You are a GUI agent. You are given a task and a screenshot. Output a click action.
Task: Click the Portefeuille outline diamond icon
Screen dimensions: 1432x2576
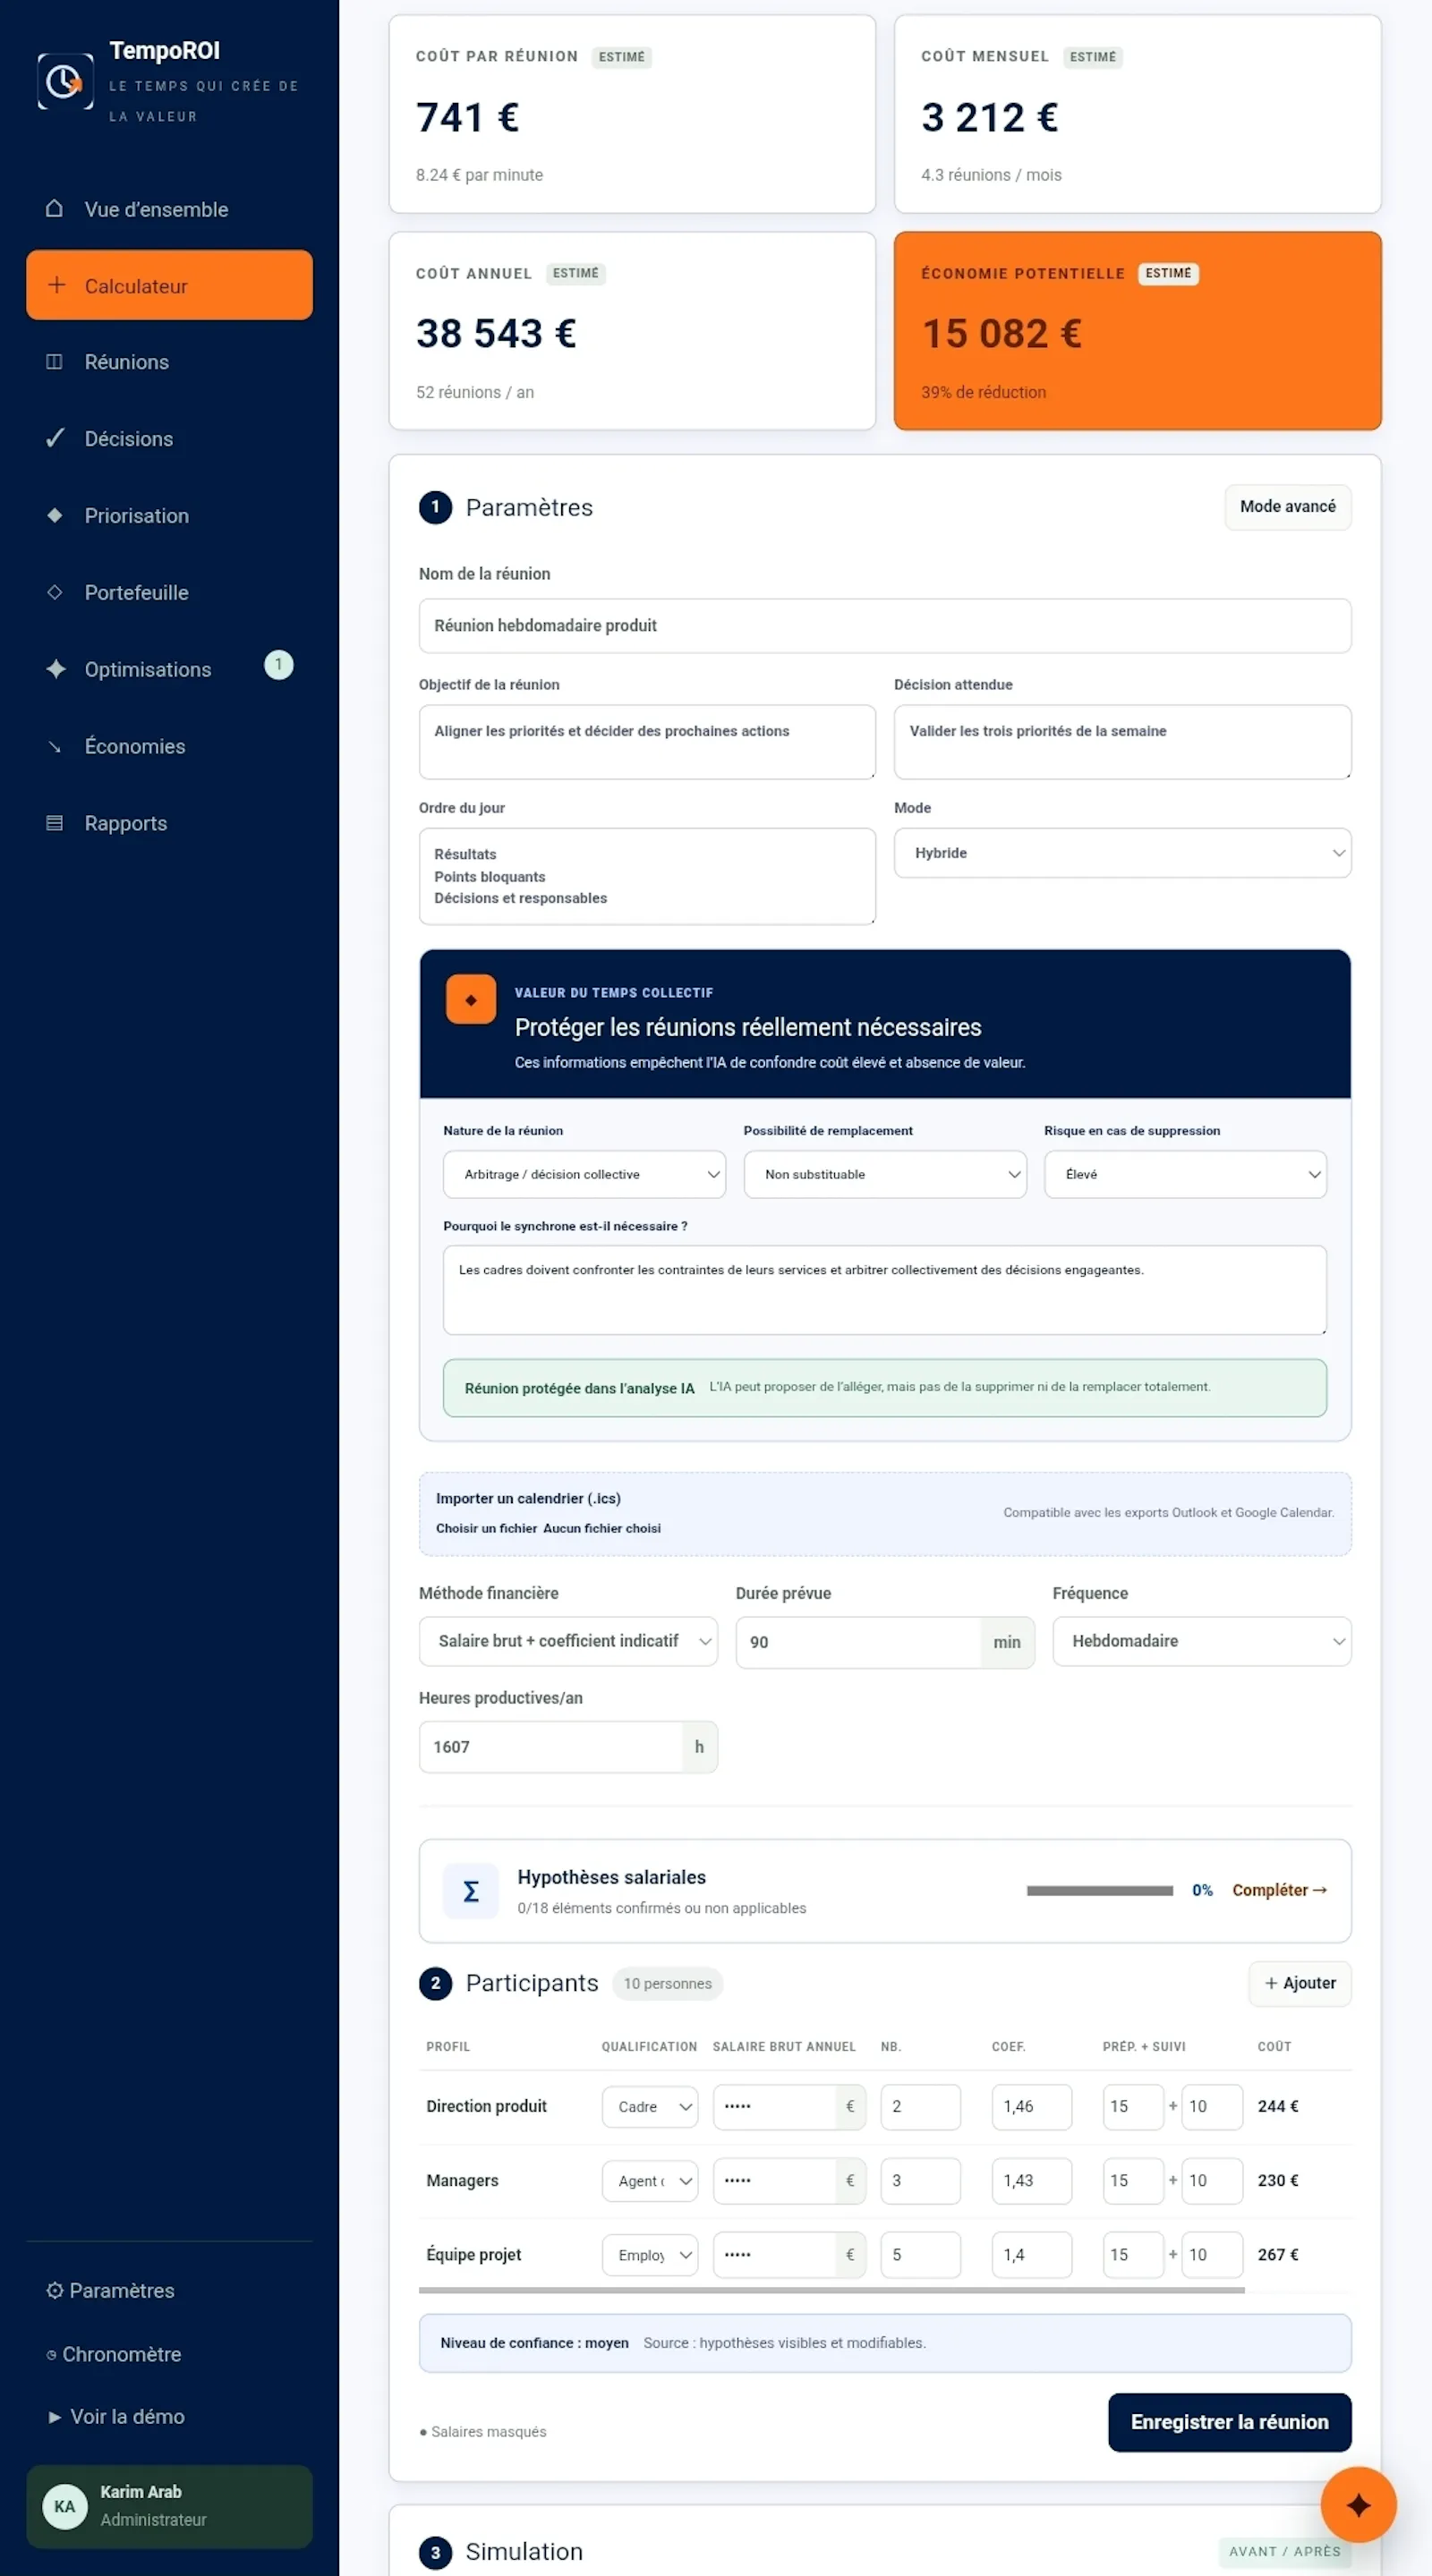(55, 592)
